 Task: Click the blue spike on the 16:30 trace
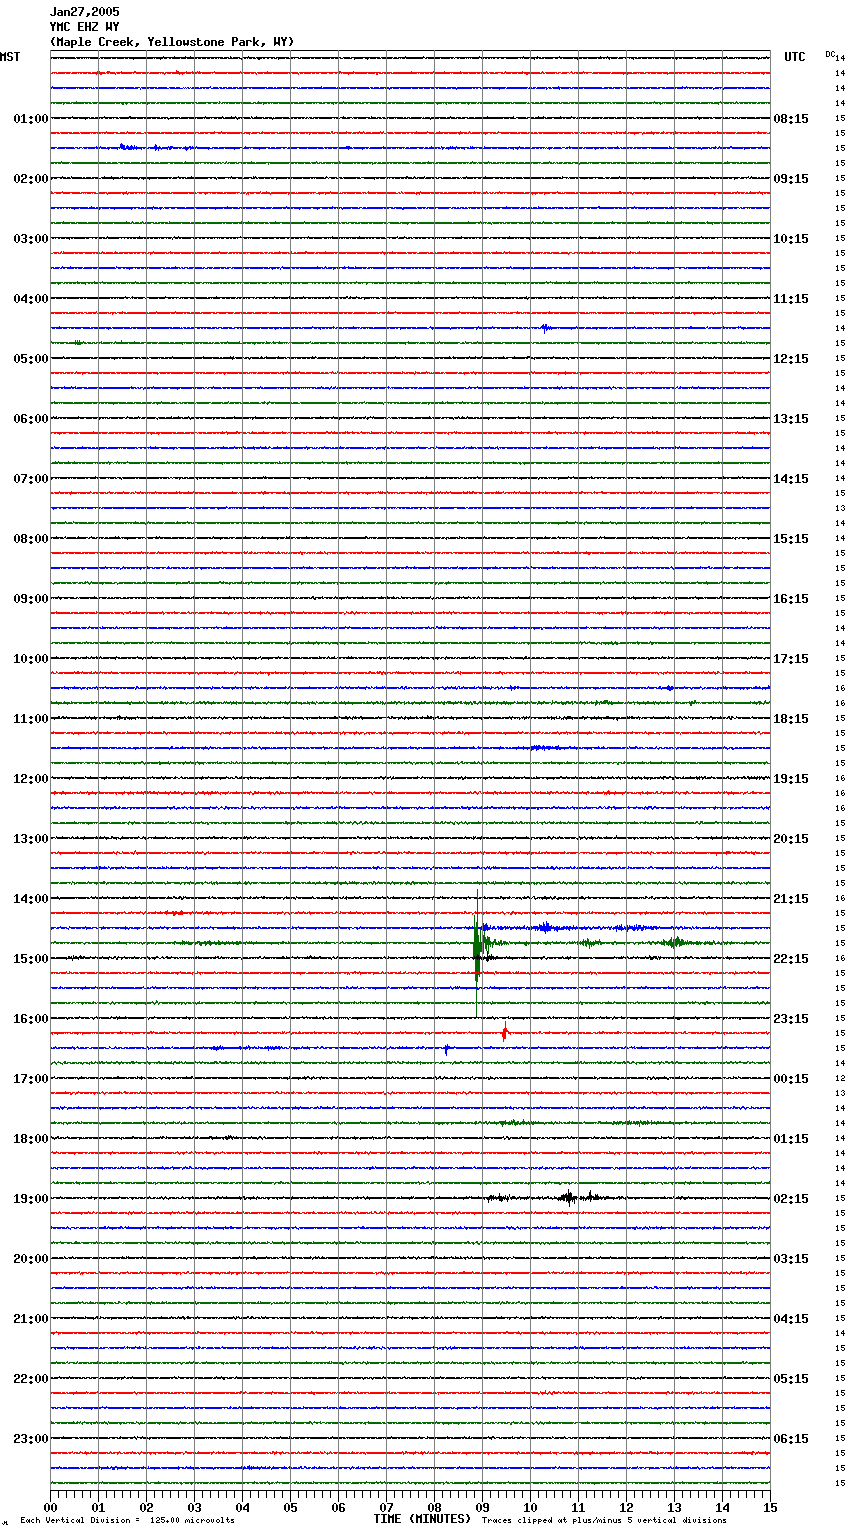(x=446, y=1049)
